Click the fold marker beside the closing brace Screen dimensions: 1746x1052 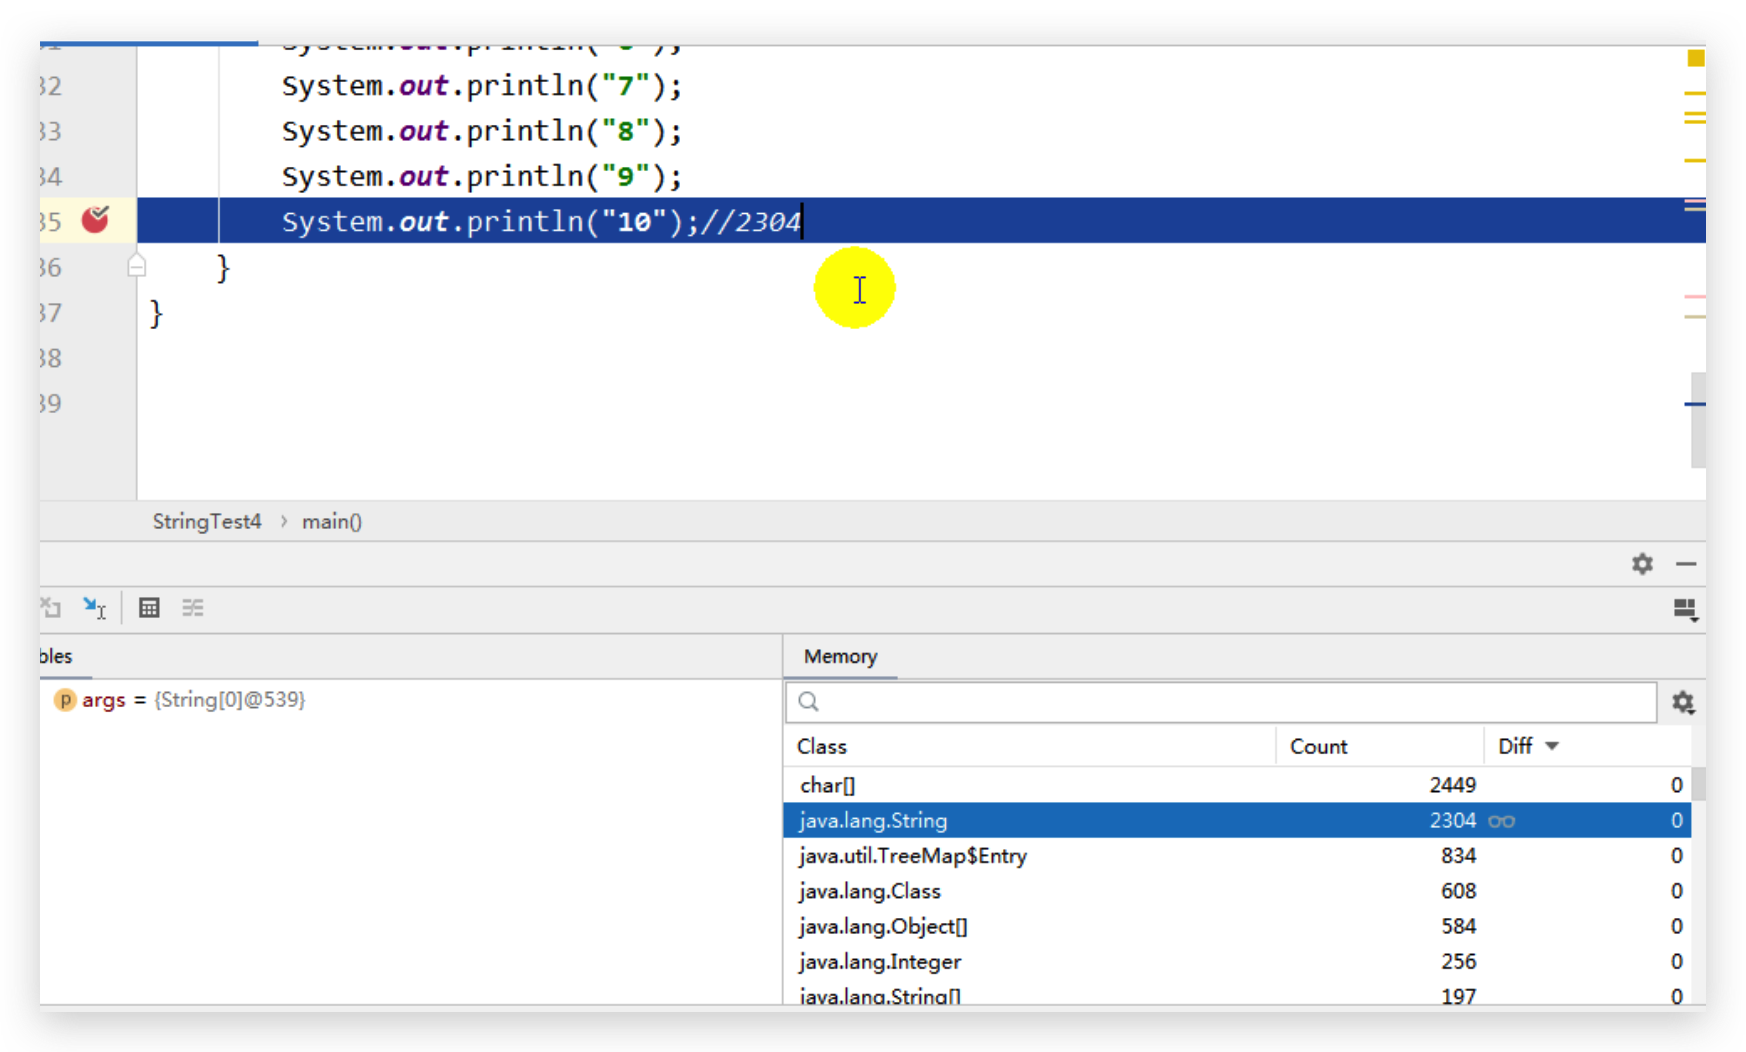click(137, 266)
